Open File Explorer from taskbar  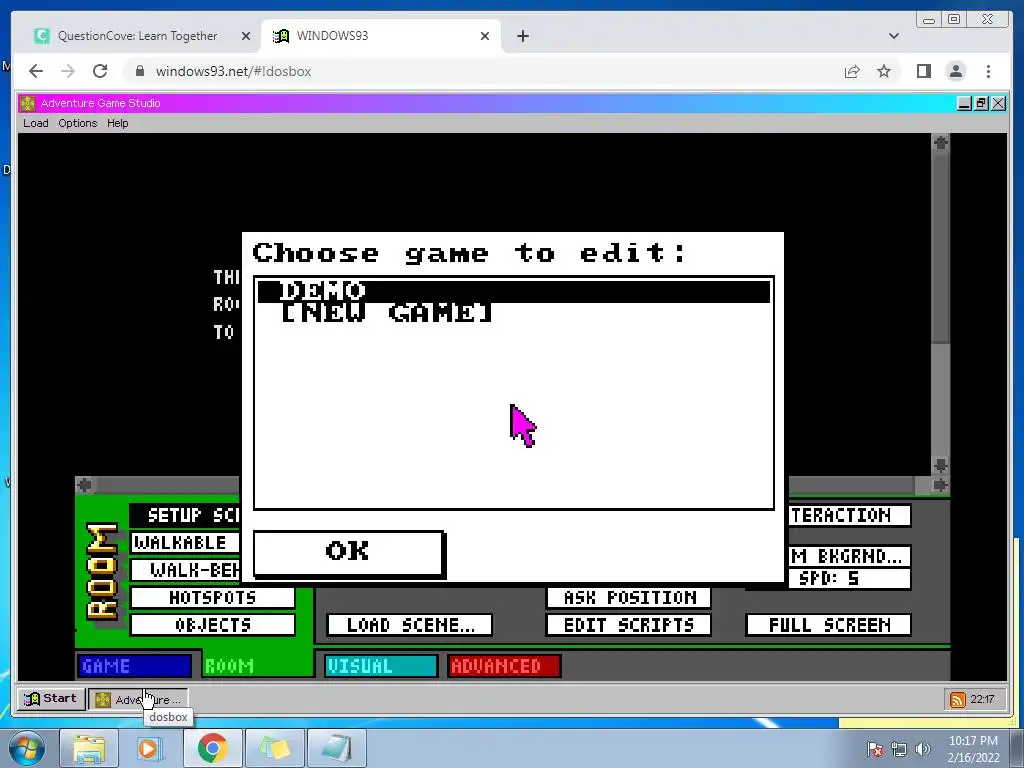89,748
